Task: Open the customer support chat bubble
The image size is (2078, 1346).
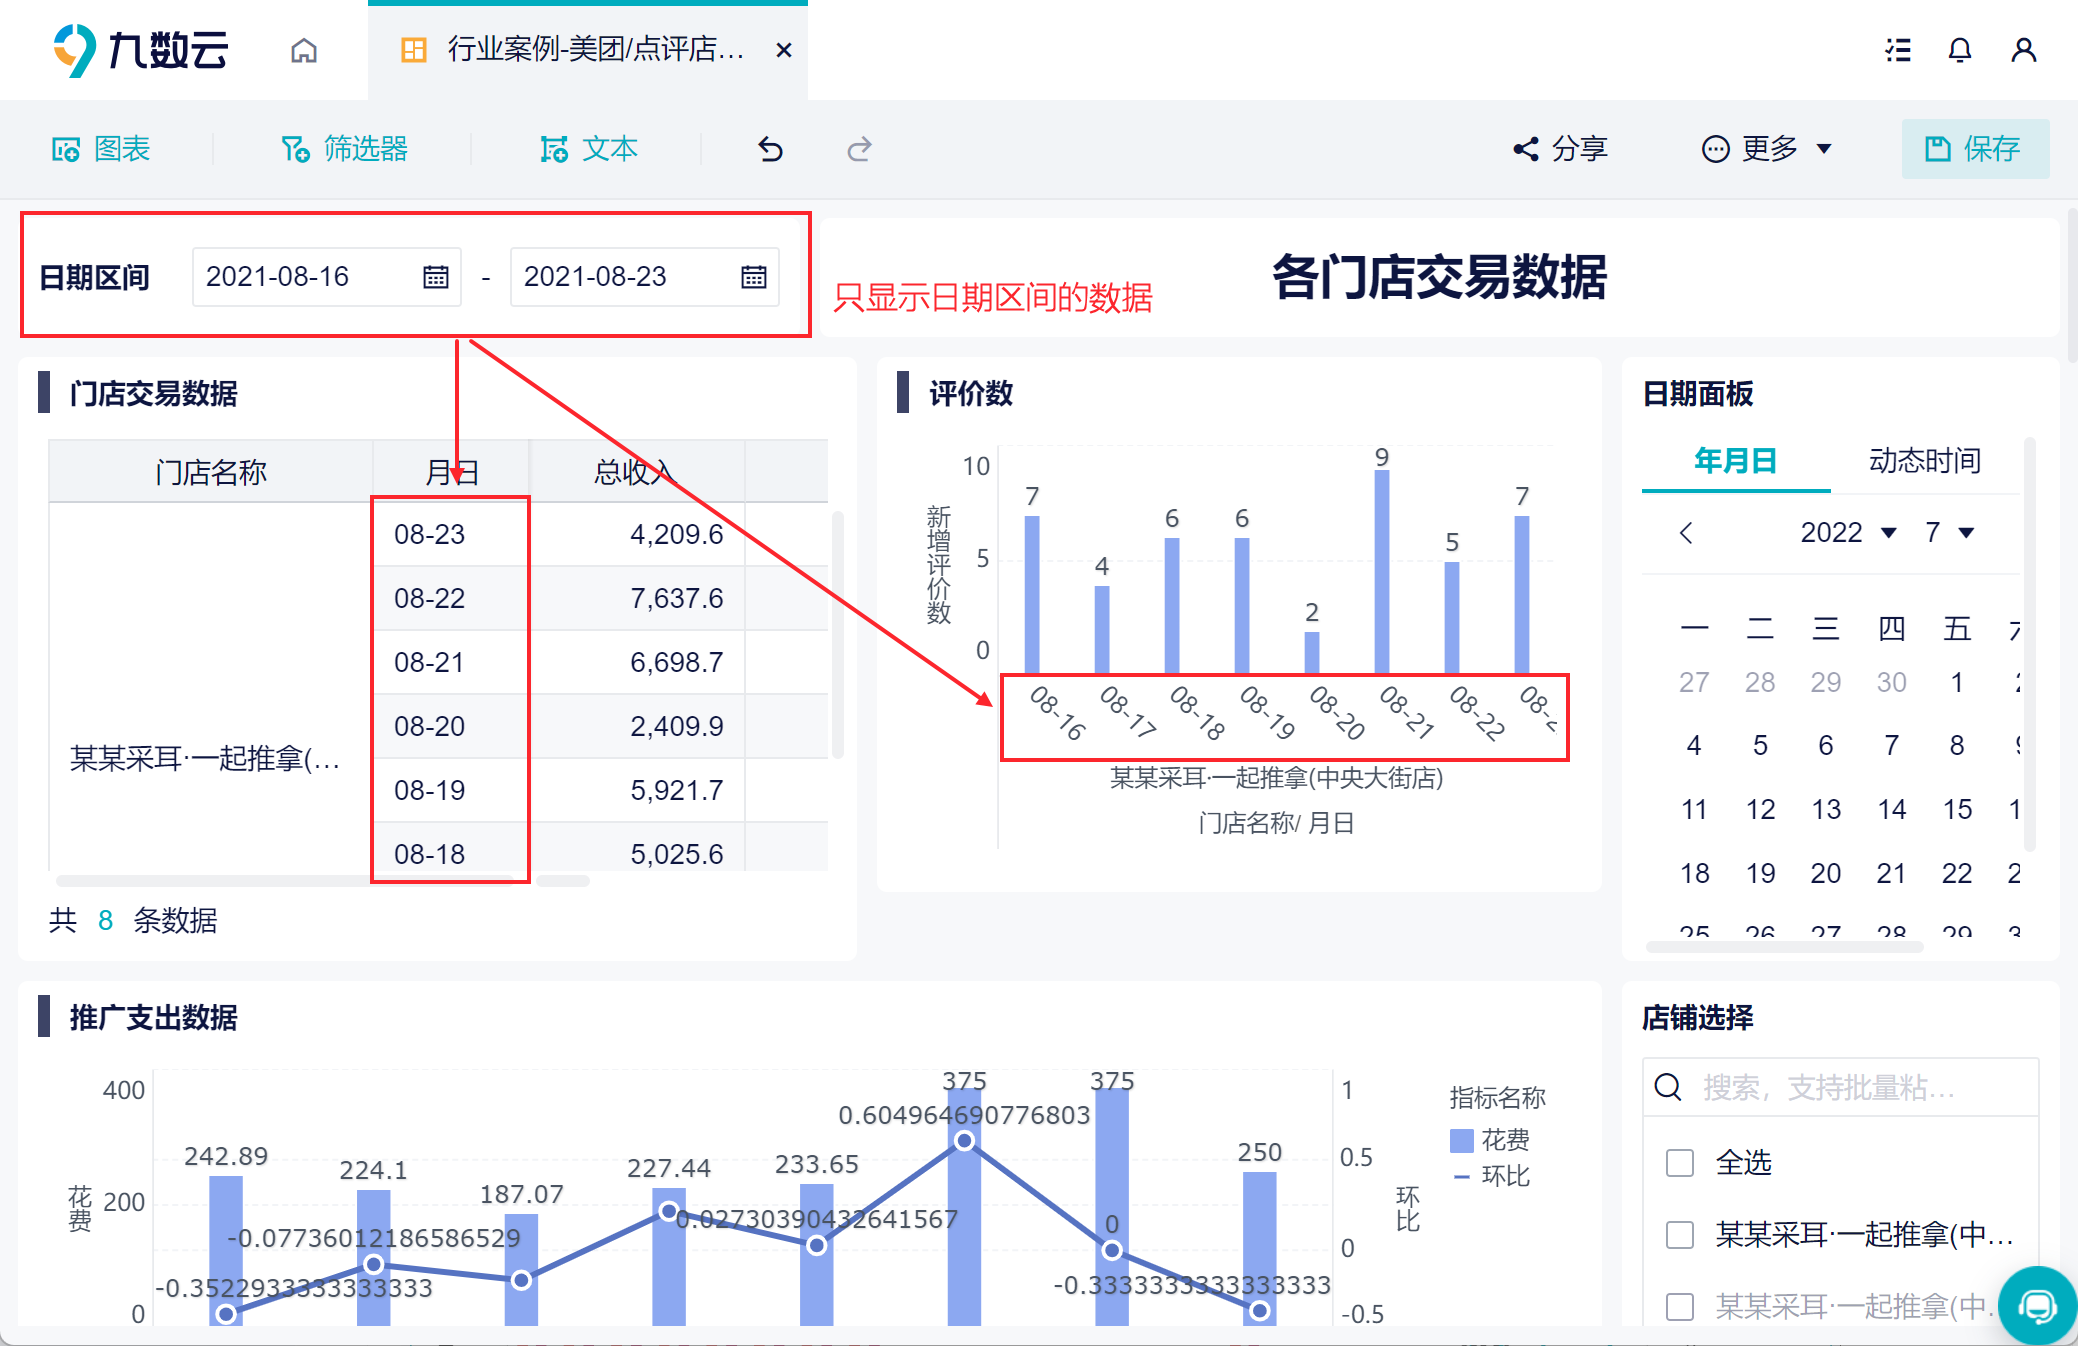Action: (x=2038, y=1305)
